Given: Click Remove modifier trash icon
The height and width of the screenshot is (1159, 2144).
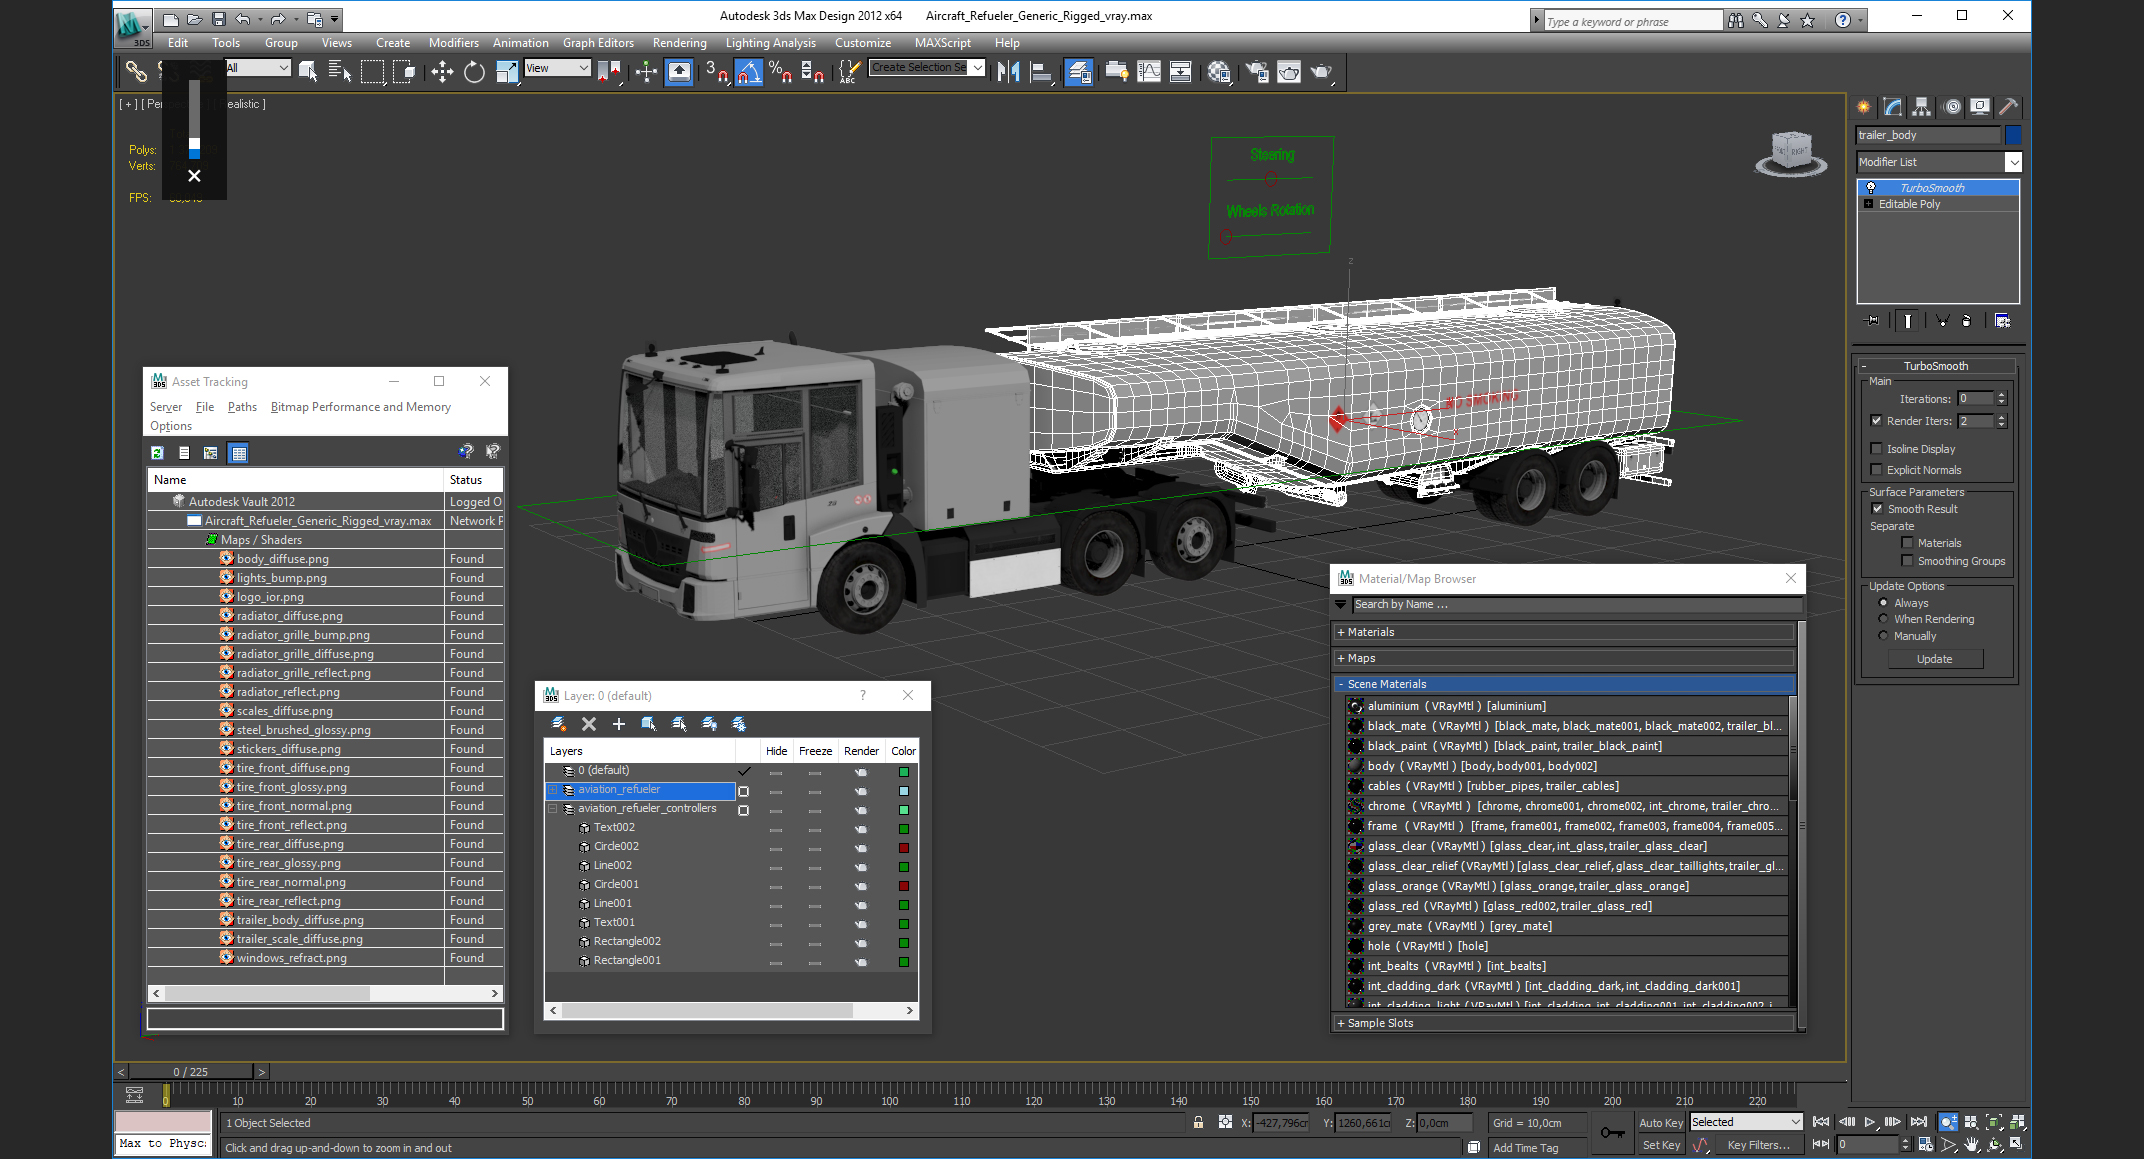Looking at the screenshot, I should click(x=1967, y=321).
